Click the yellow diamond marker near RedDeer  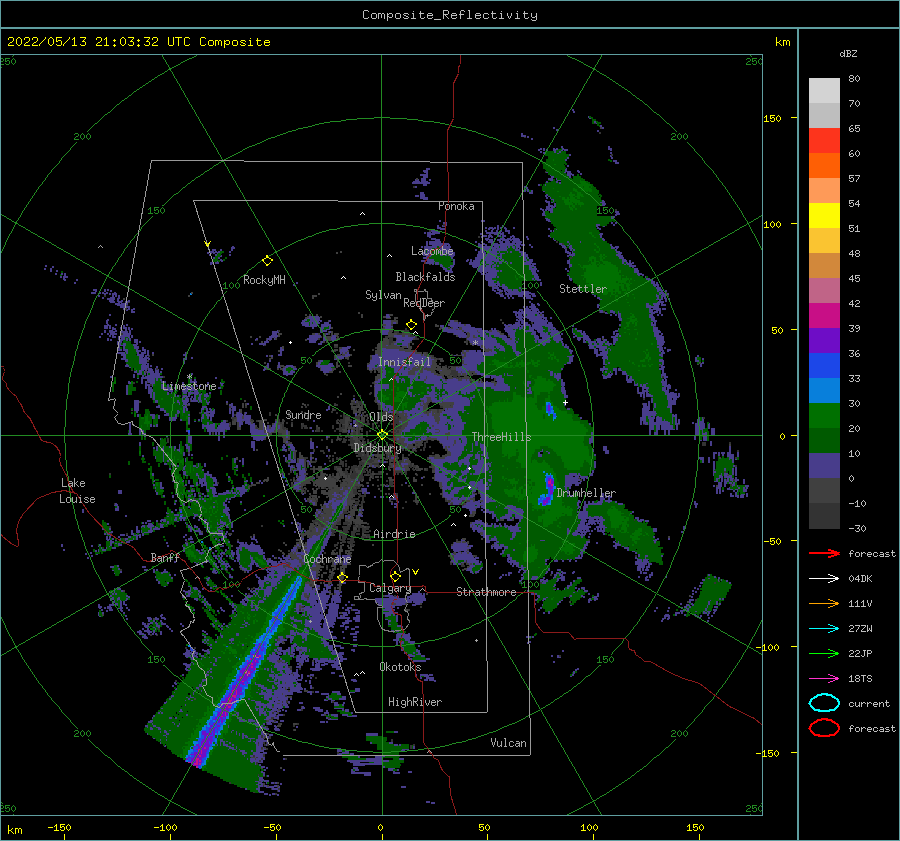(x=411, y=325)
